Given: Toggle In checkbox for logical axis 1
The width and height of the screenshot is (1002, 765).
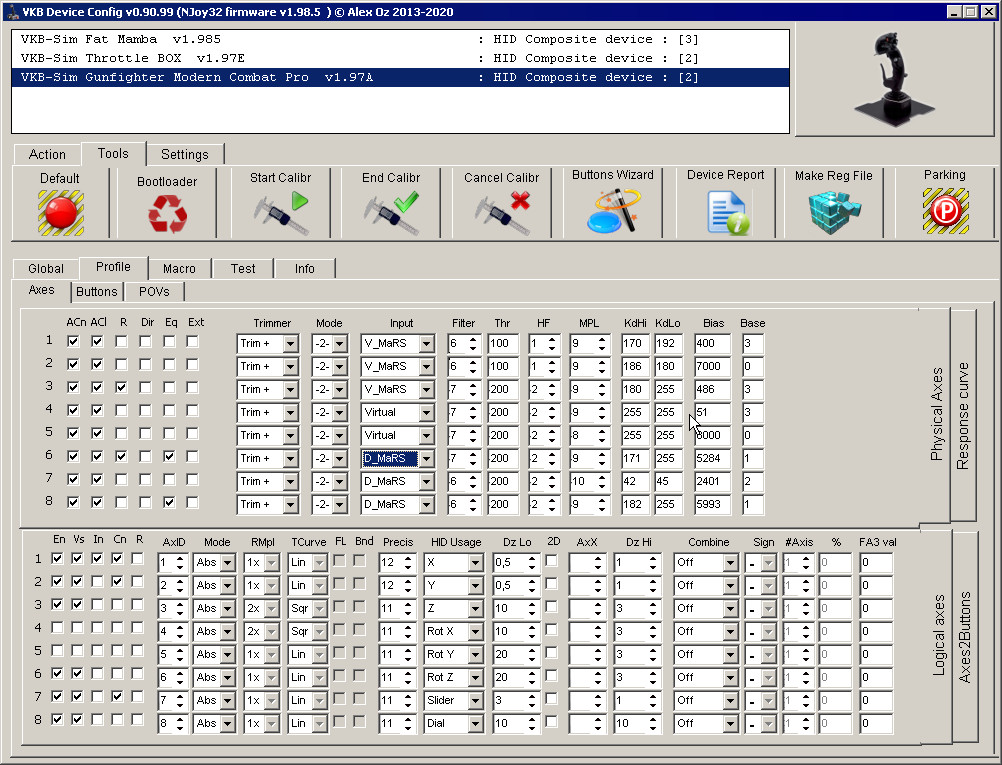Looking at the screenshot, I should (x=97, y=559).
